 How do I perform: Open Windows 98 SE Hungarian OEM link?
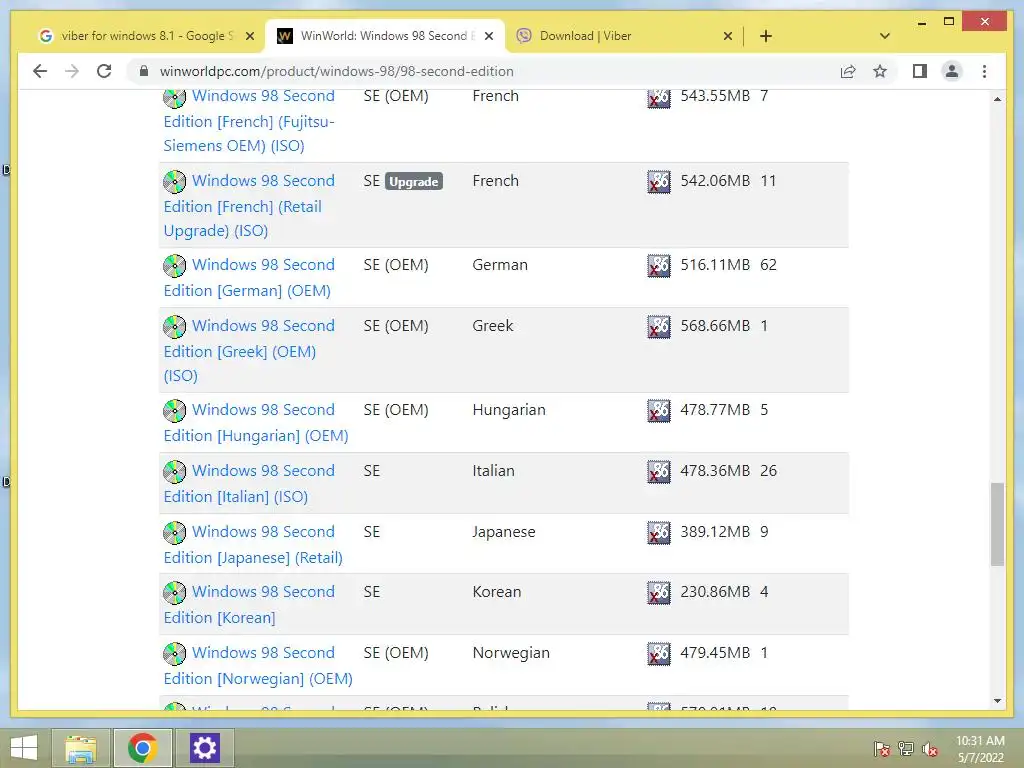[x=256, y=423]
